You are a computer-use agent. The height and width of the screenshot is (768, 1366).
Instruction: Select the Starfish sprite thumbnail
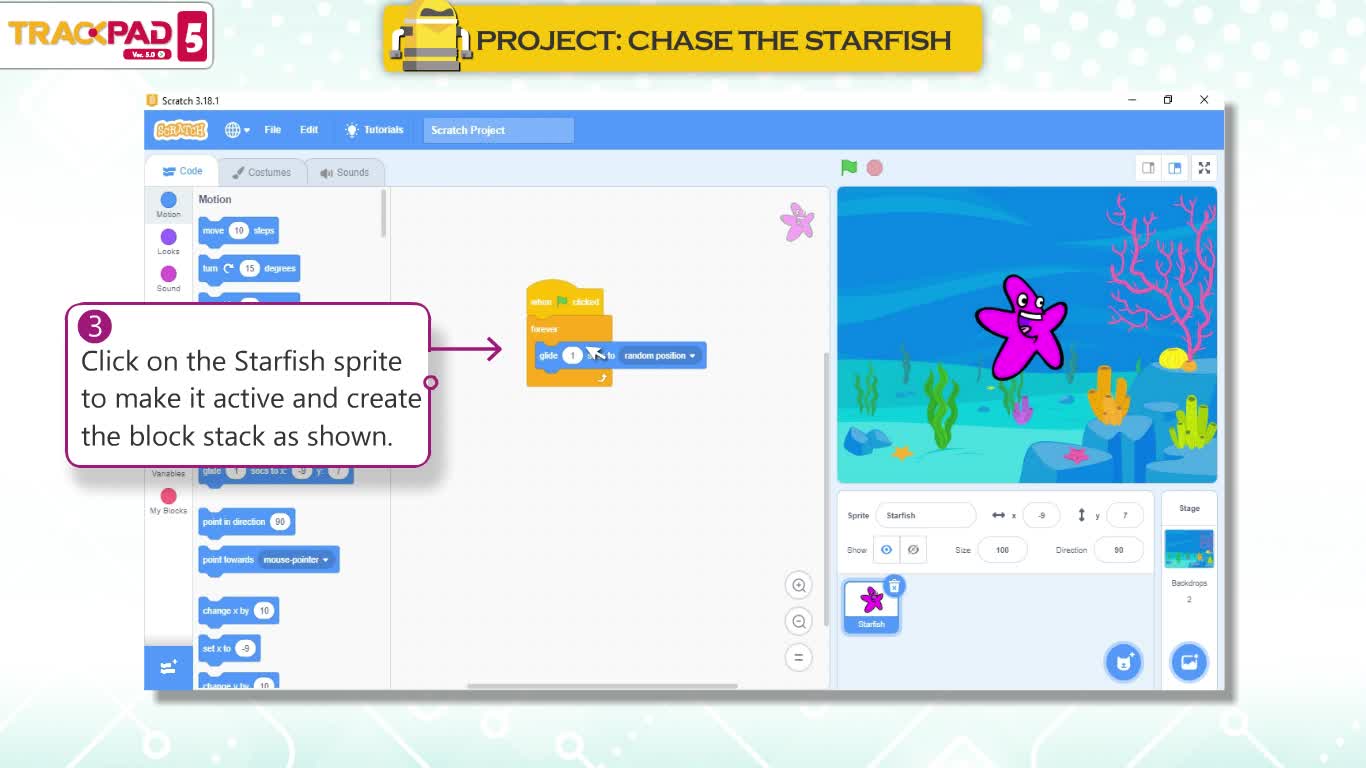click(x=871, y=606)
